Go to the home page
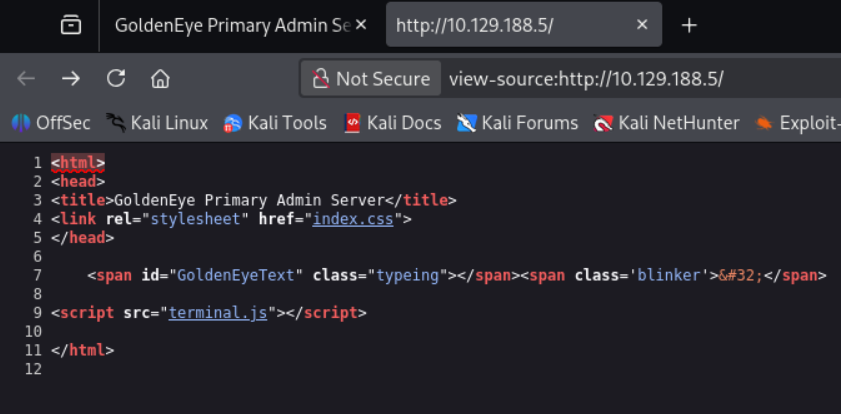The image size is (841, 414). click(160, 79)
